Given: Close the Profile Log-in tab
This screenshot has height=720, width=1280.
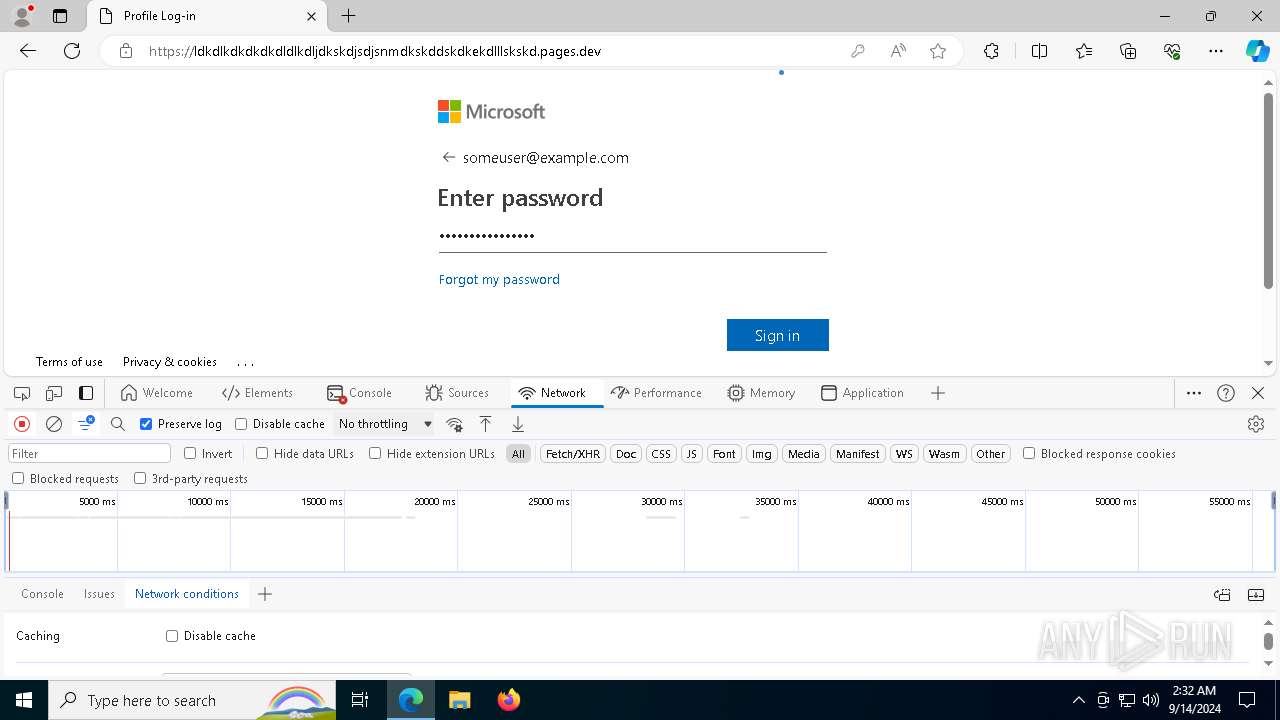Looking at the screenshot, I should point(312,16).
